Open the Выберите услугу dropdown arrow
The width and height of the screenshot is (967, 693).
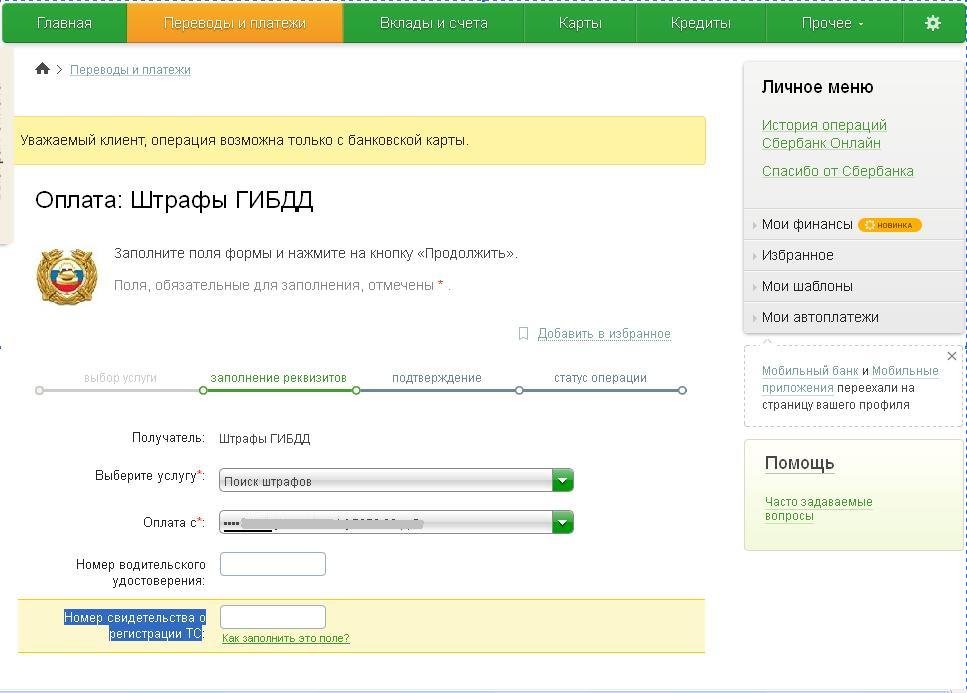pos(562,480)
